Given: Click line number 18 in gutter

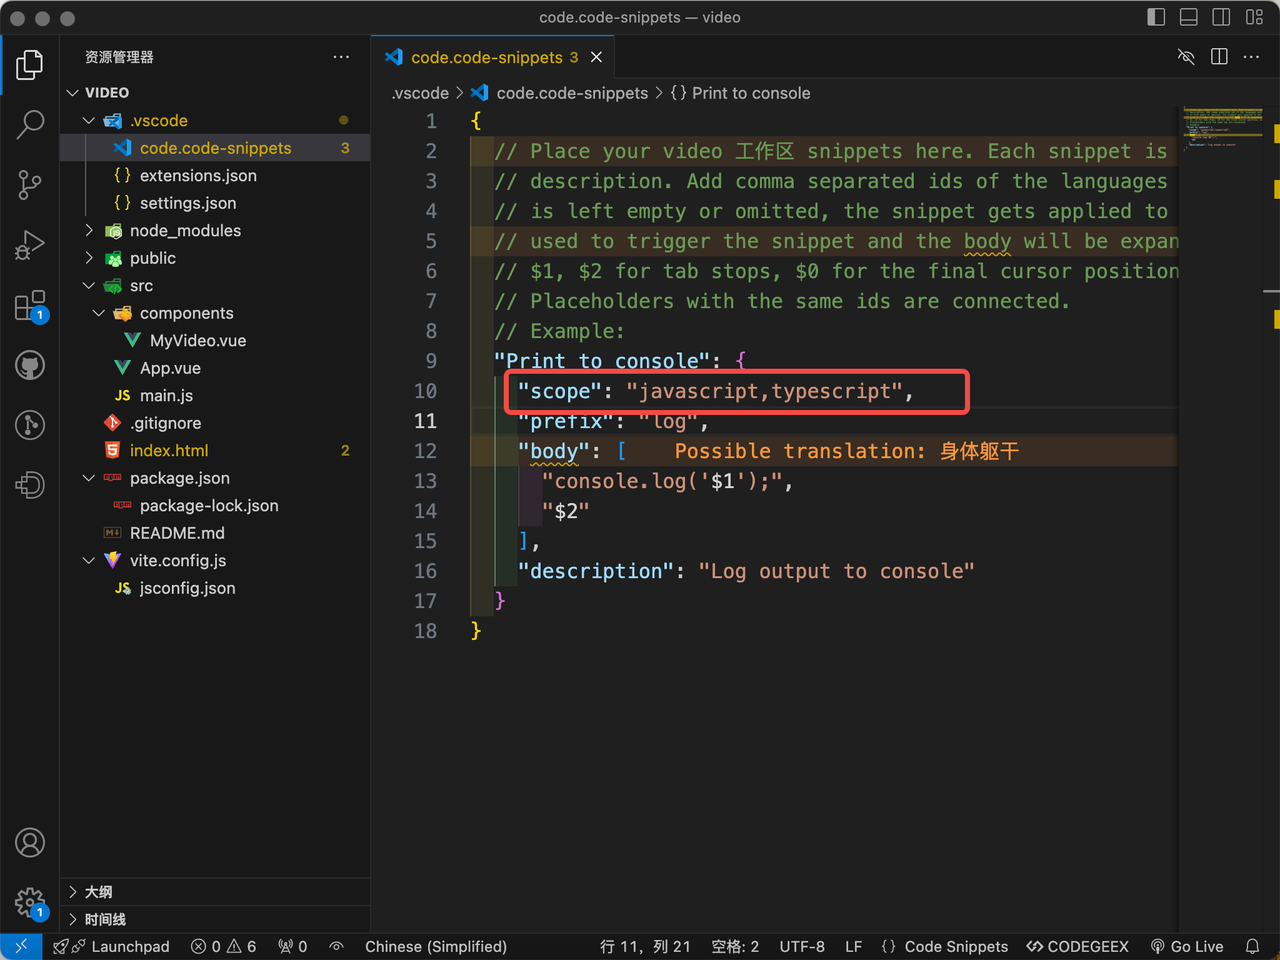Looking at the screenshot, I should pos(425,631).
